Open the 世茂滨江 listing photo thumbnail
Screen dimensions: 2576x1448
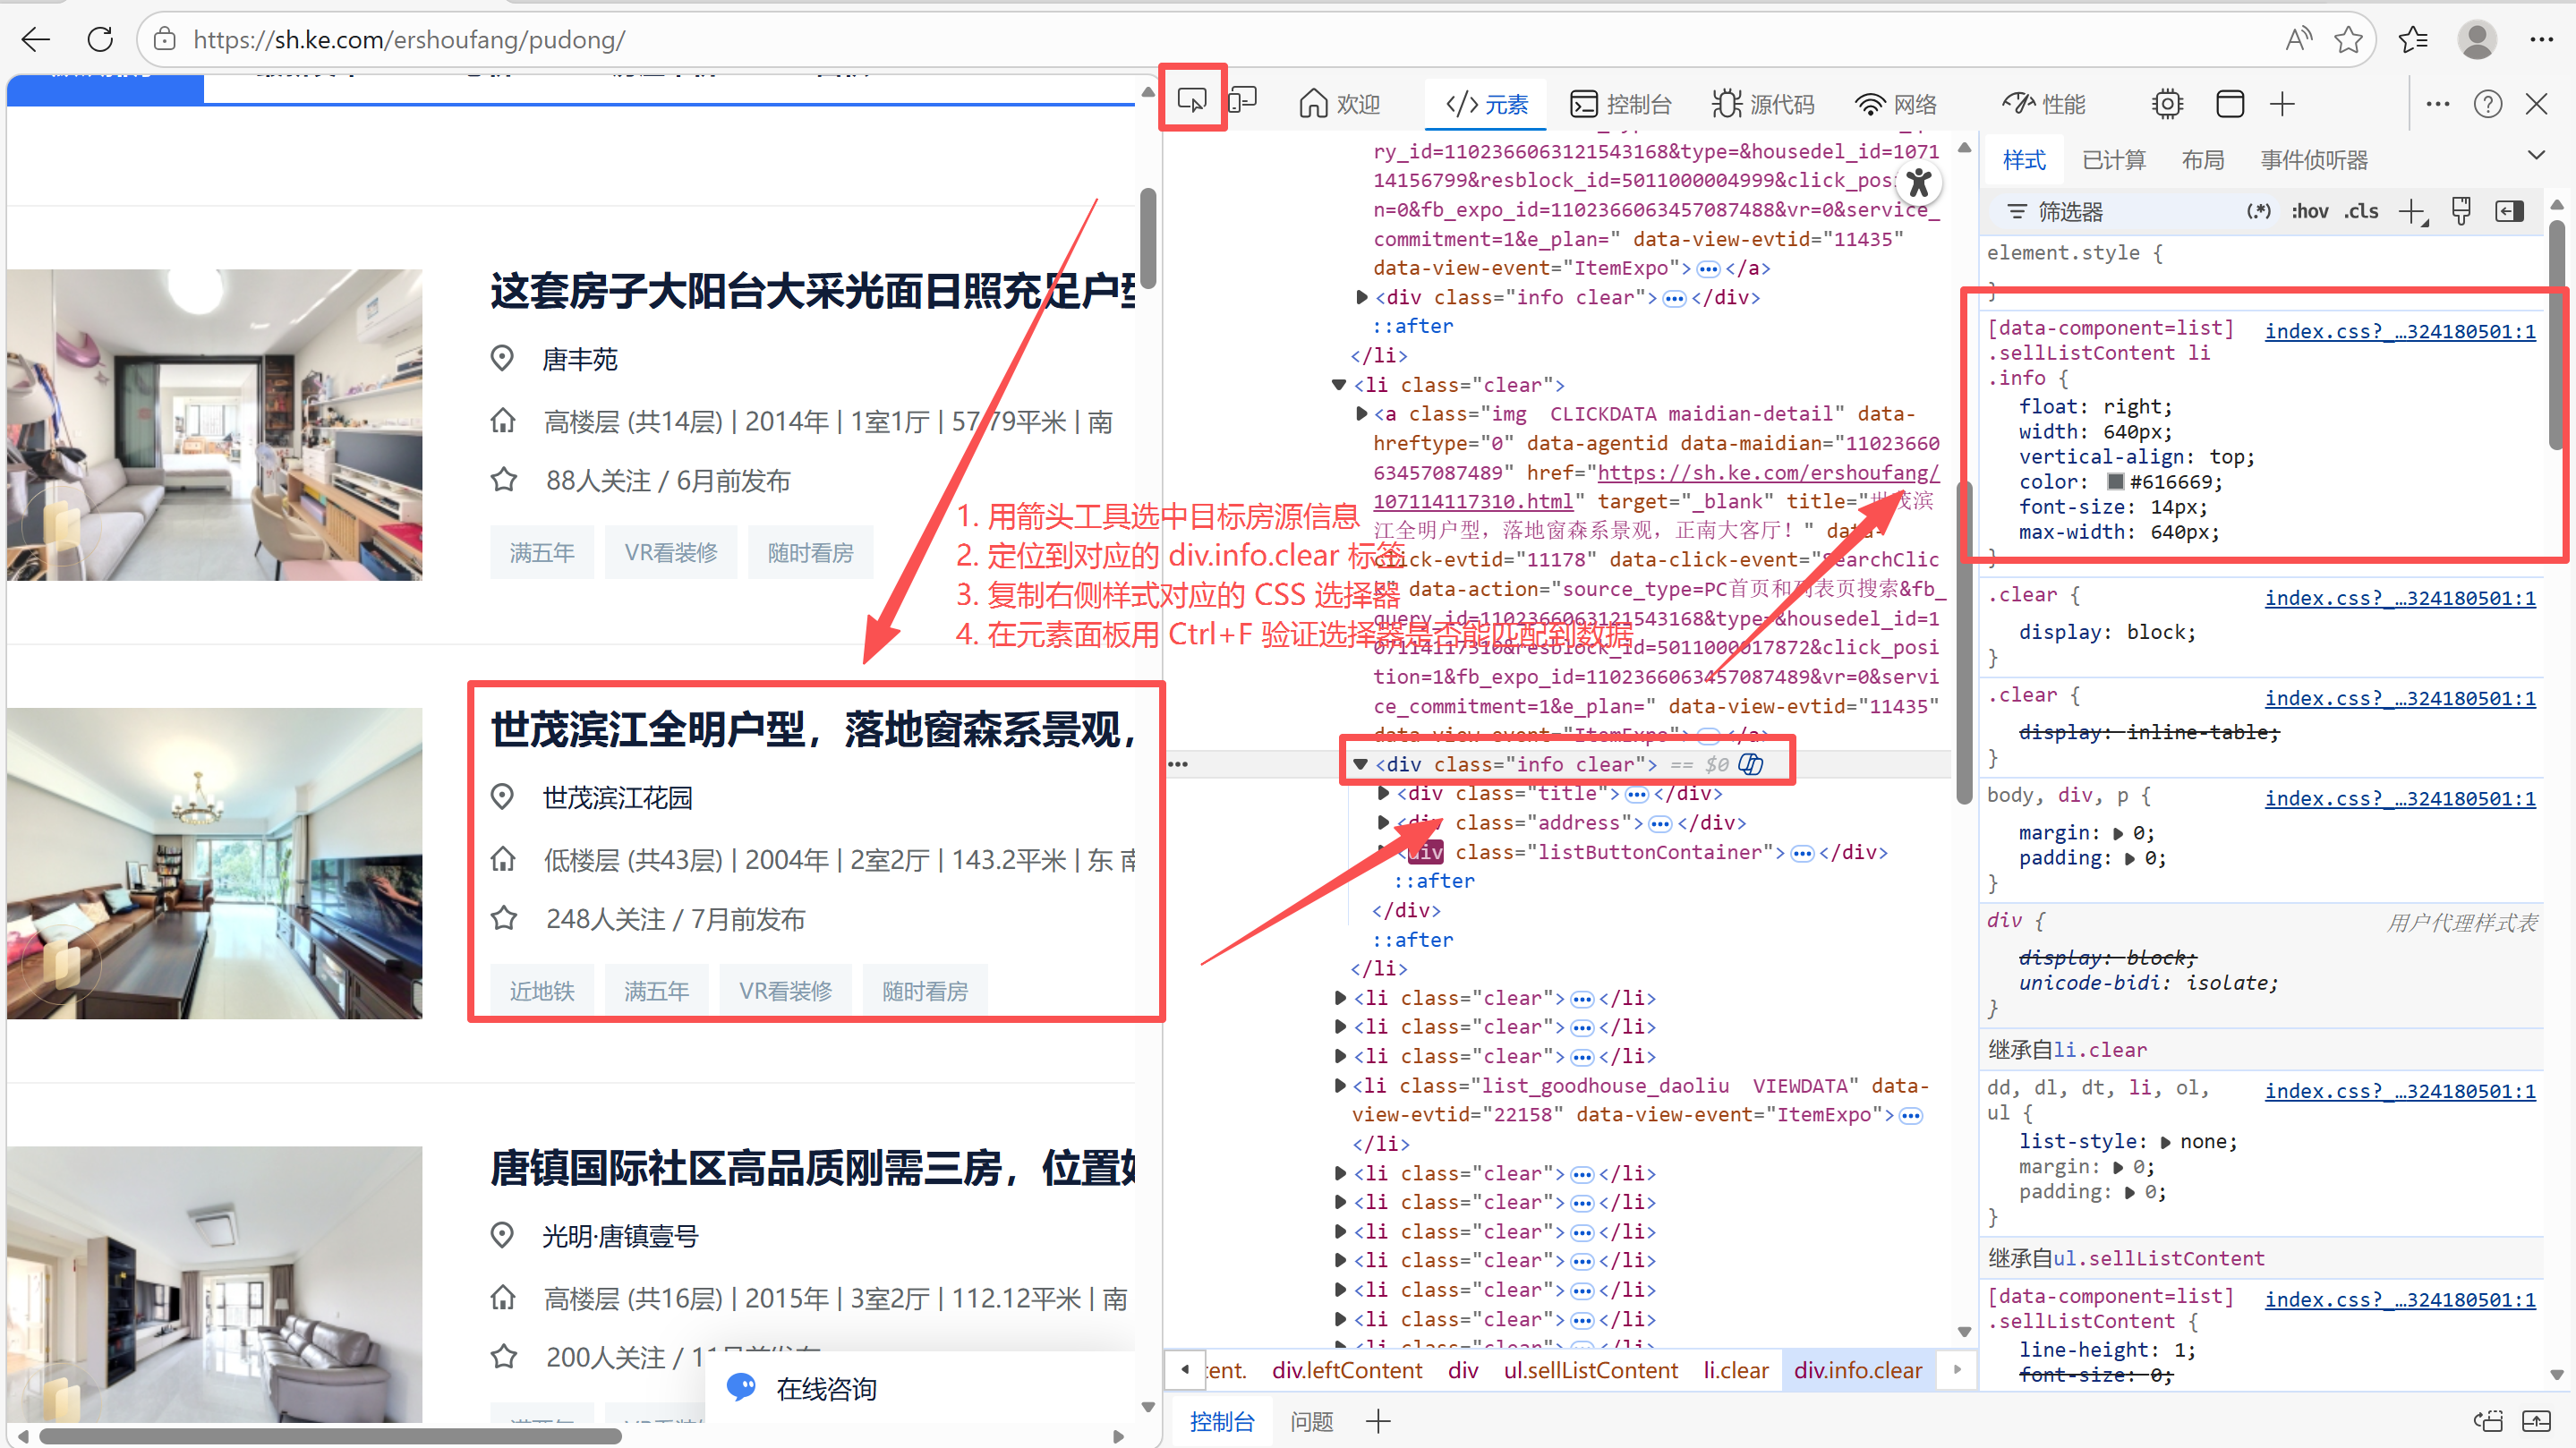pyautogui.click(x=214, y=863)
